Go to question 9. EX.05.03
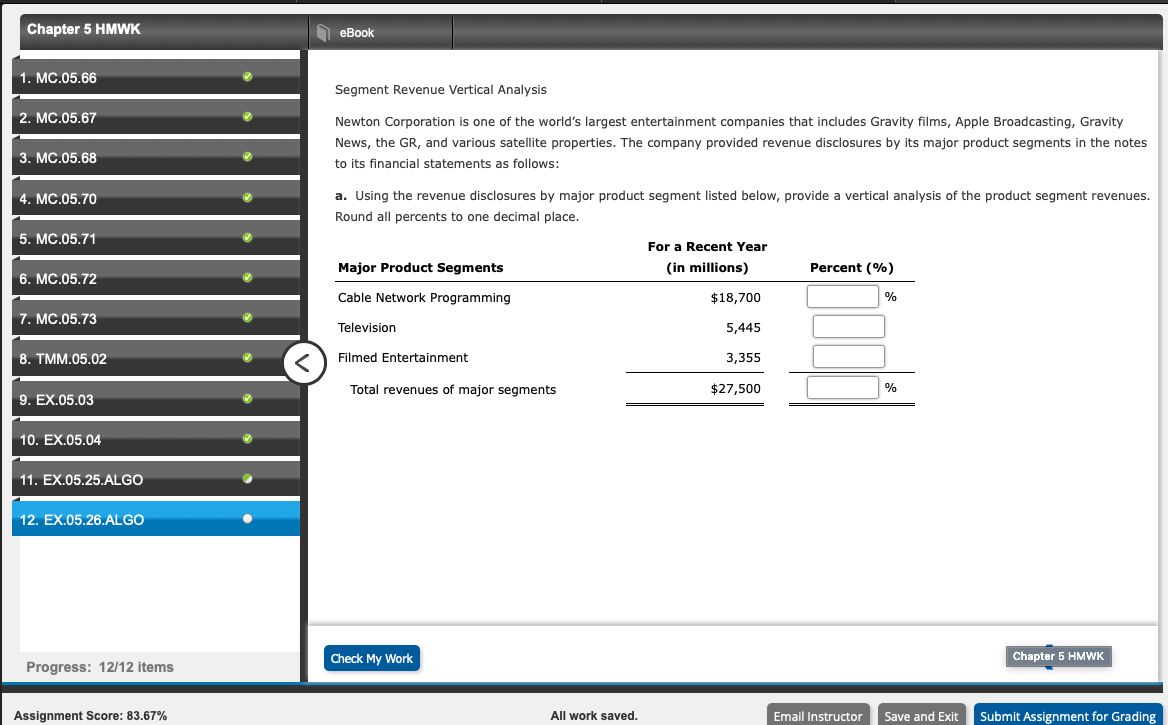 156,399
